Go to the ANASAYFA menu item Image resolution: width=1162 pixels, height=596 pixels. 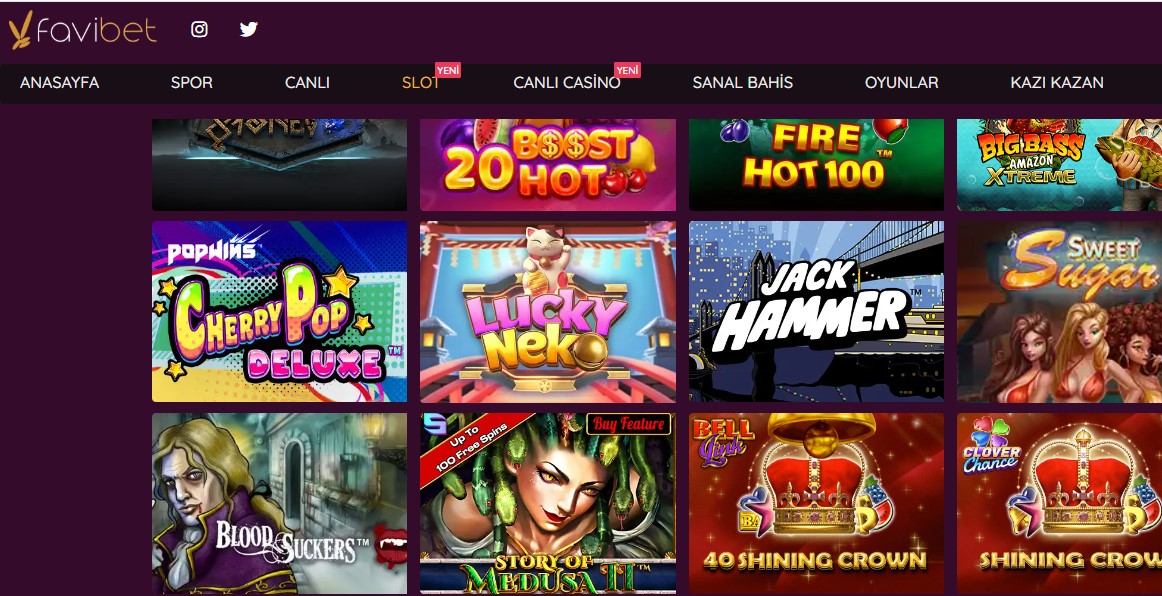pos(59,83)
